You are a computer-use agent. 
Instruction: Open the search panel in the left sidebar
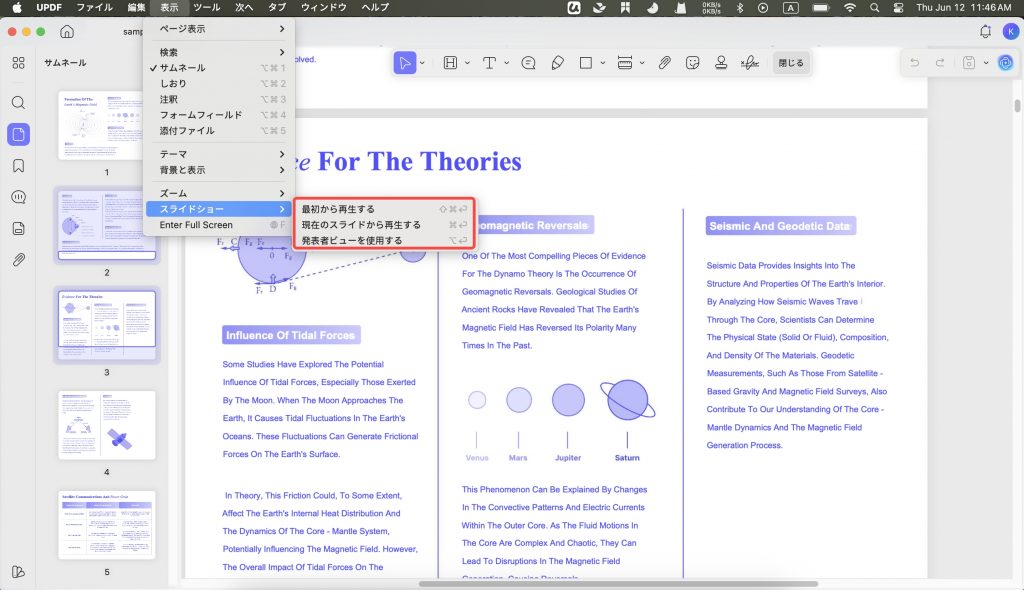tap(18, 103)
